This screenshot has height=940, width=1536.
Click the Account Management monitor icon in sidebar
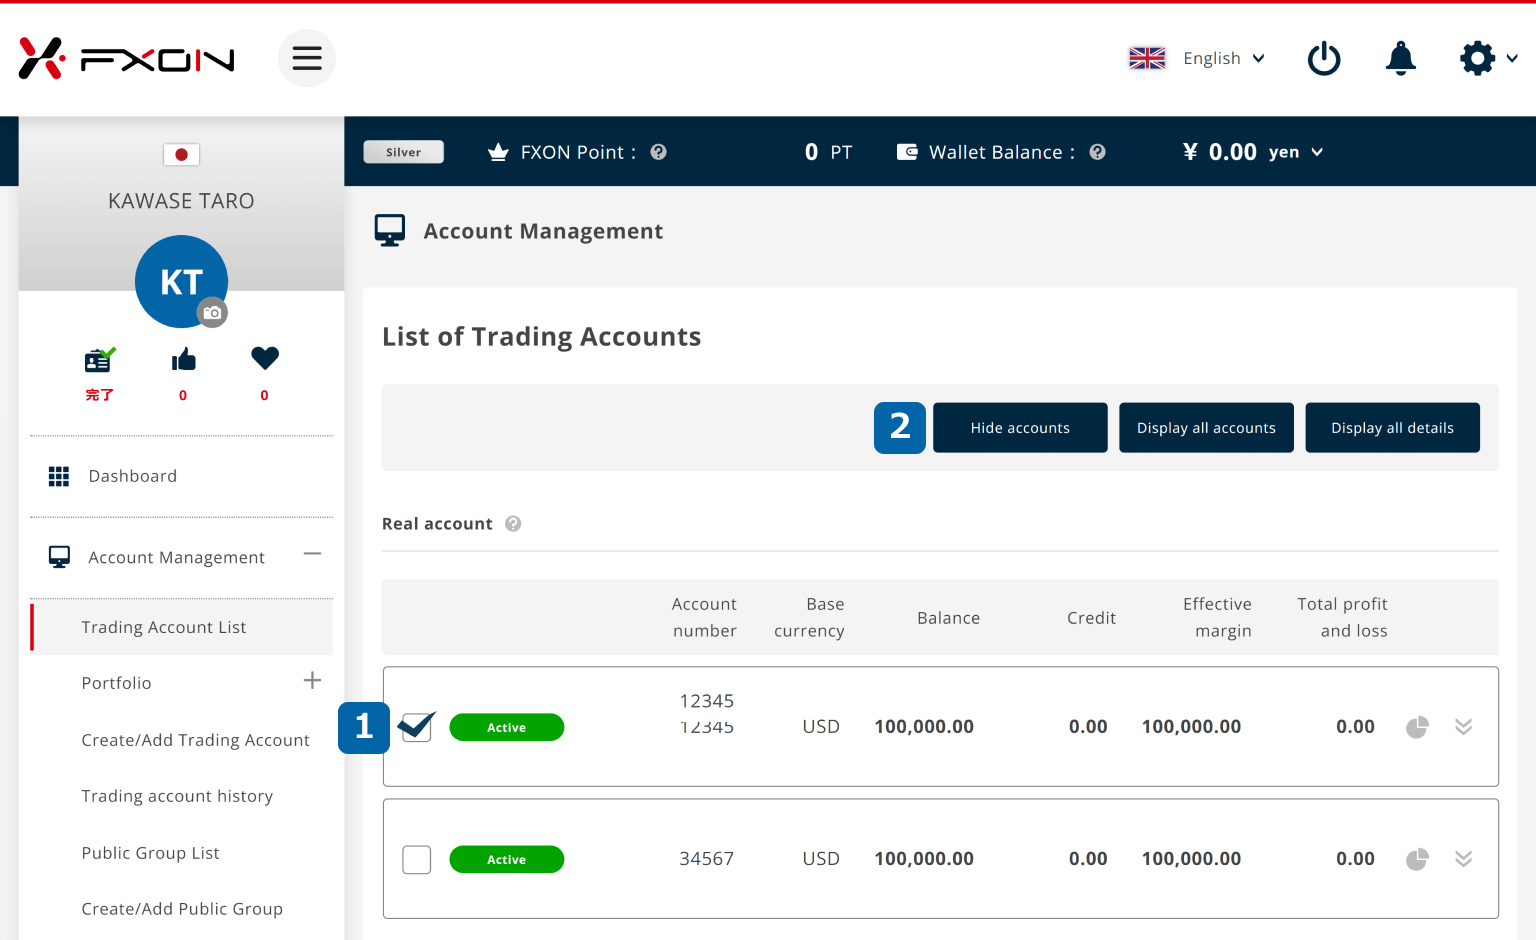tap(59, 557)
